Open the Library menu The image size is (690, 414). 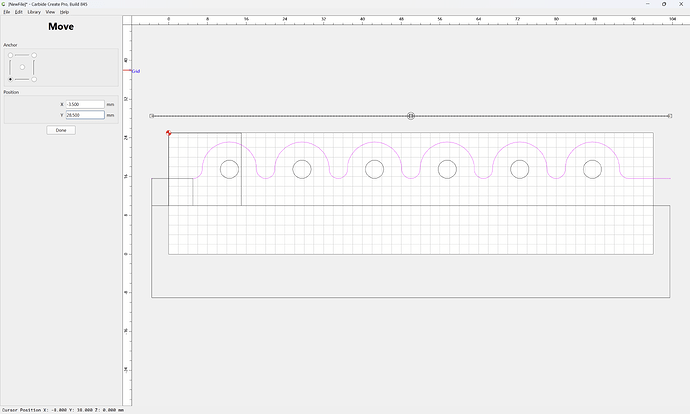coord(34,12)
